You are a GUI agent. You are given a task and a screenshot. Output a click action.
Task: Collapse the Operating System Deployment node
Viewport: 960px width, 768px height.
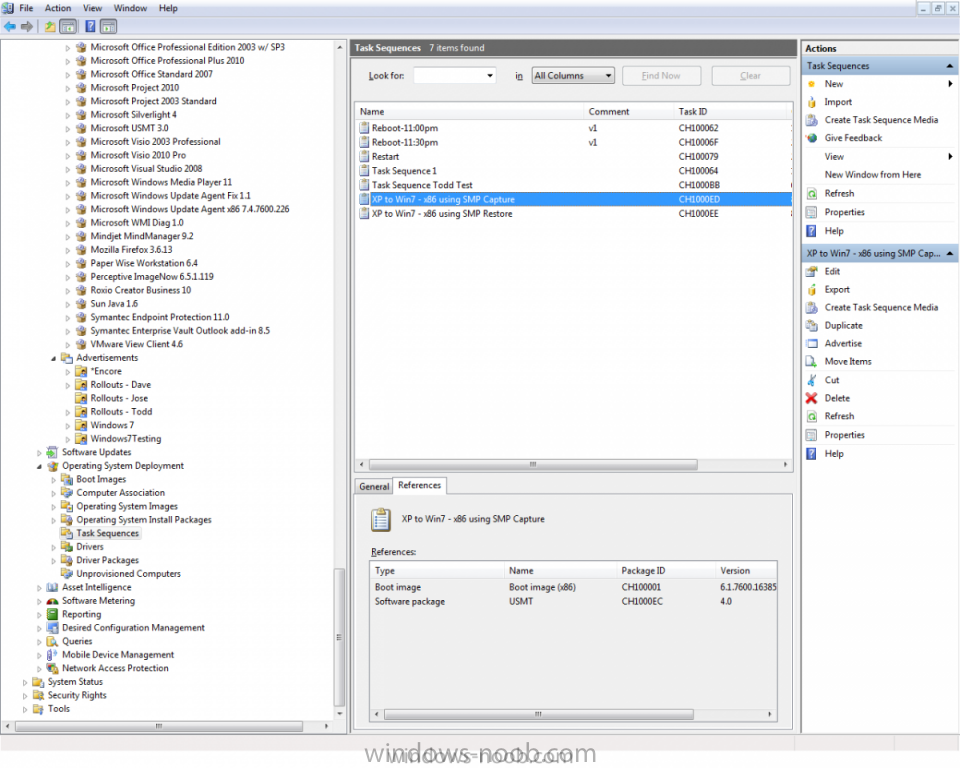39,466
